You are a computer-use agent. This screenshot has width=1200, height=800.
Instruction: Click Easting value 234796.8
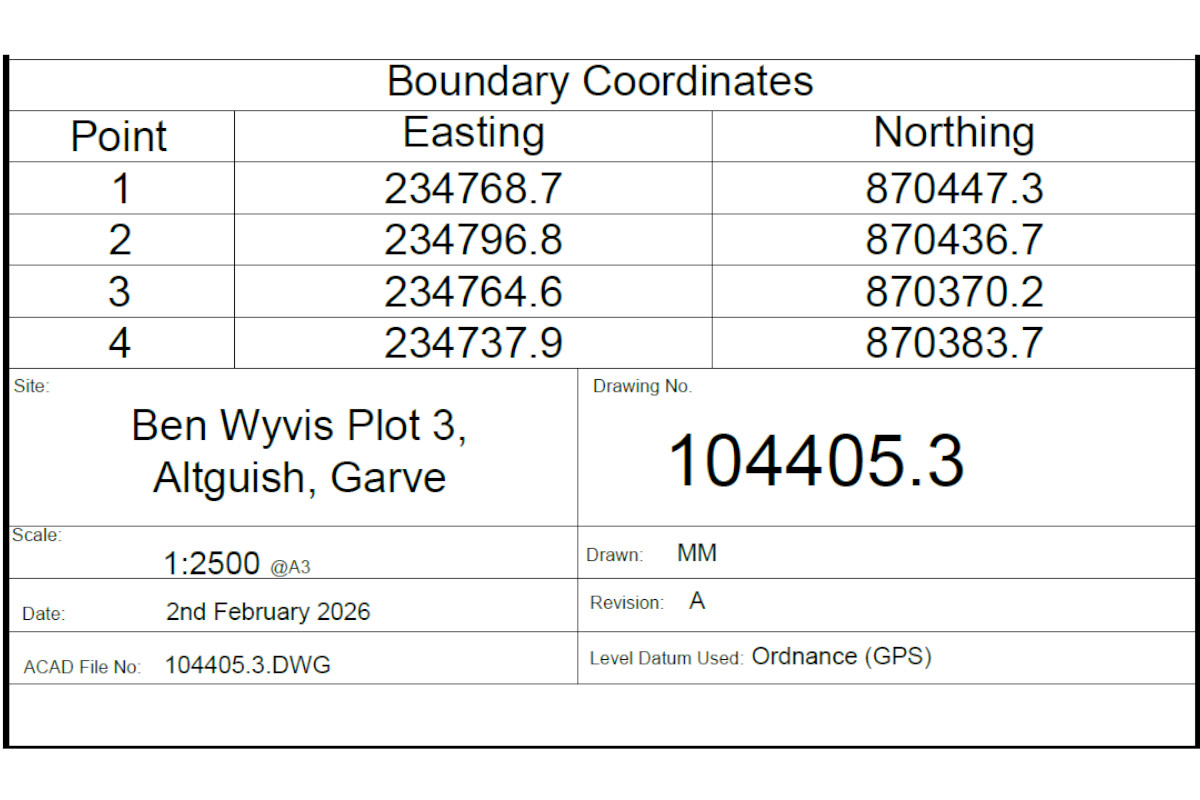tap(473, 240)
